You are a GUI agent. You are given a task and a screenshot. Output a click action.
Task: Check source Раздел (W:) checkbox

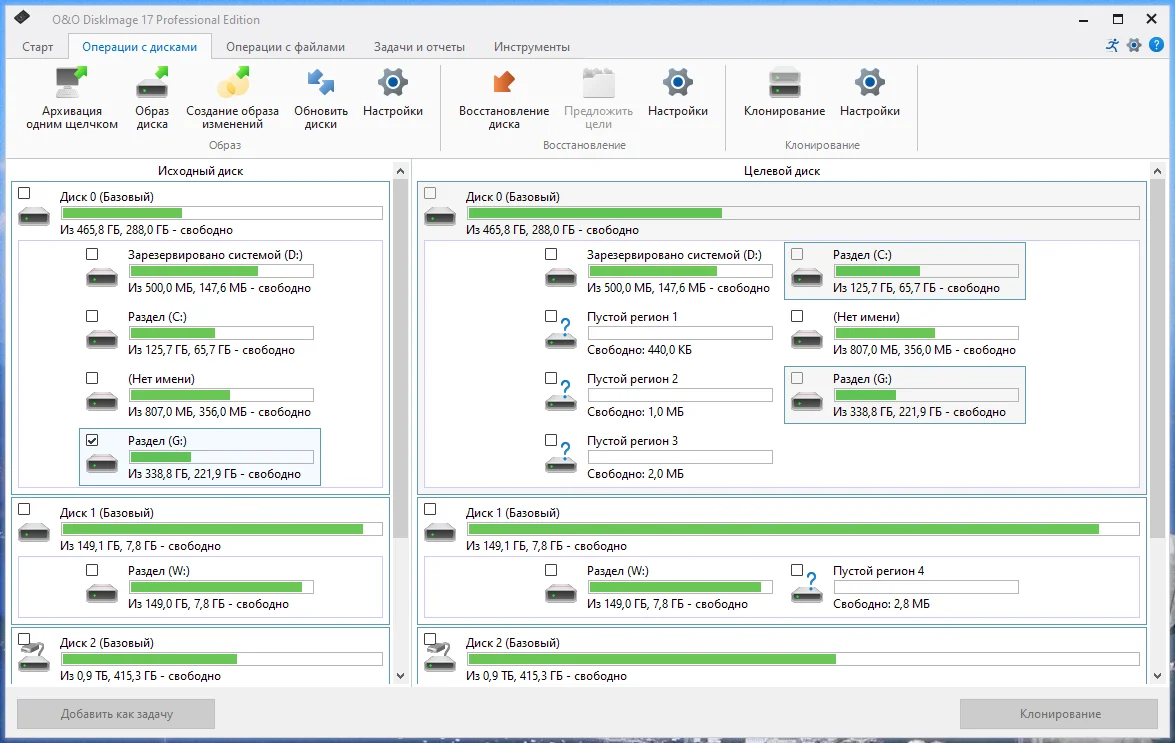[92, 570]
